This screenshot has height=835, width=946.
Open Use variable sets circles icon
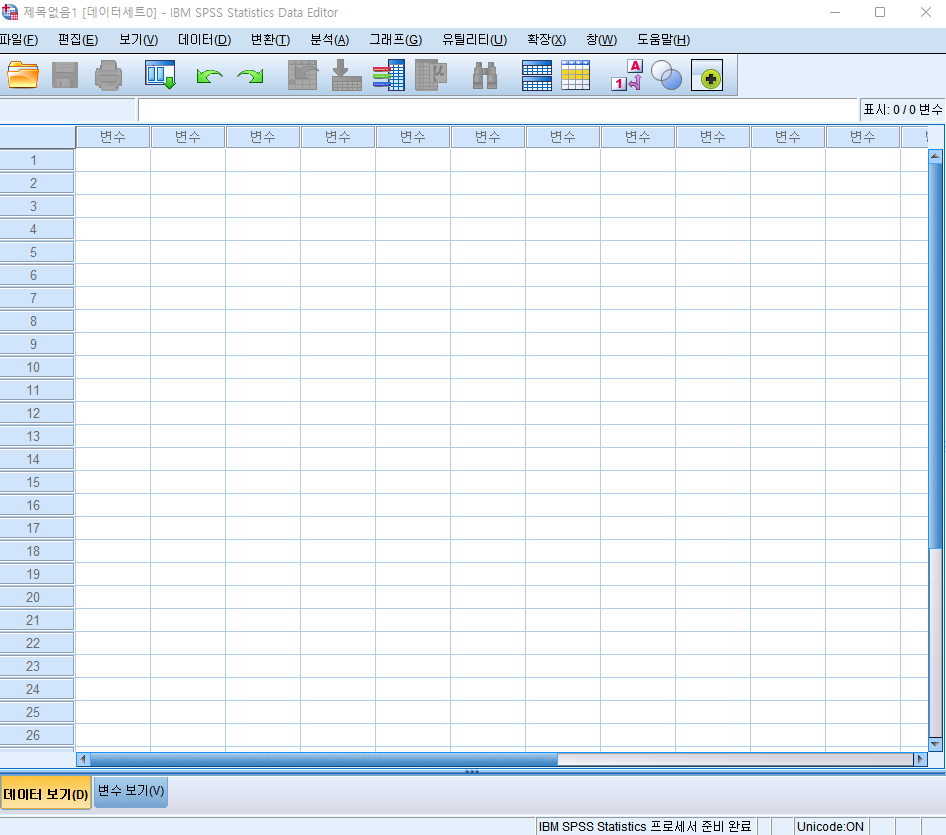point(667,75)
